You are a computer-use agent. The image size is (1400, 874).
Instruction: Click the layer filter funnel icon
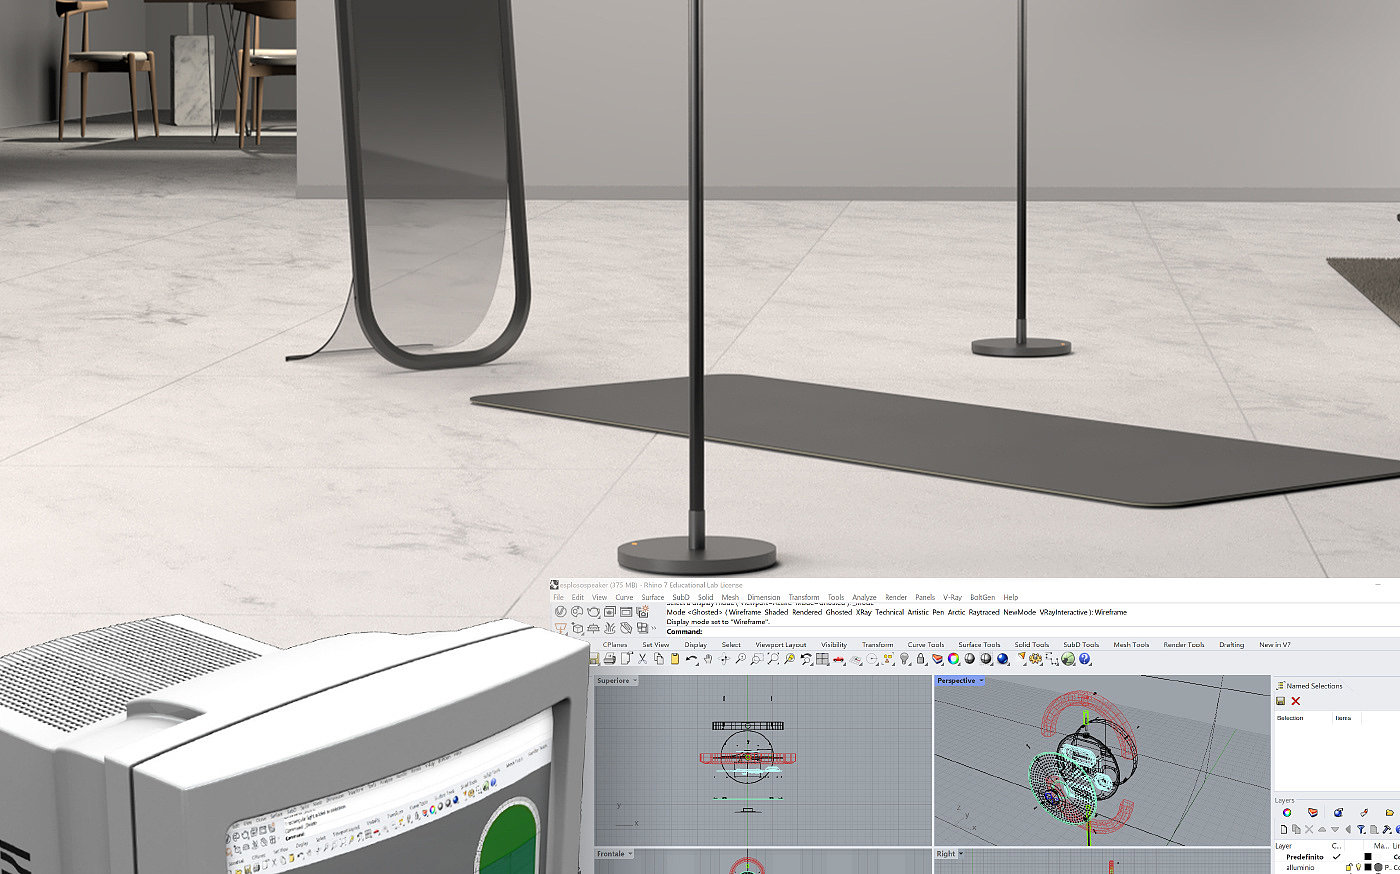1361,829
